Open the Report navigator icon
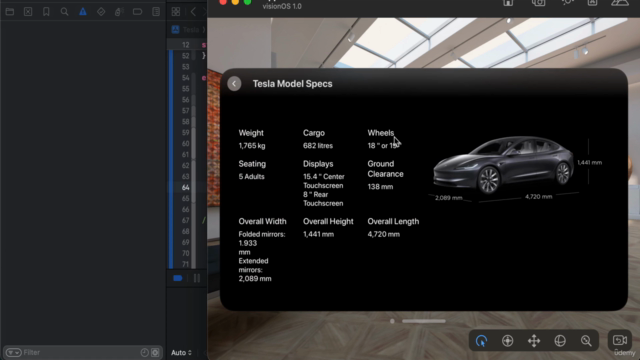The width and height of the screenshot is (640, 360). coord(156,11)
